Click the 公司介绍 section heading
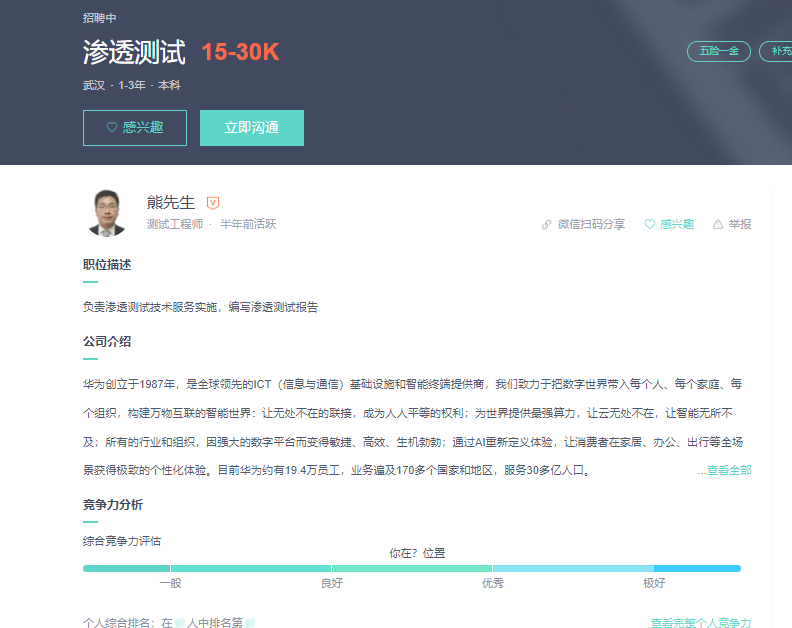This screenshot has height=628, width=792. click(107, 342)
